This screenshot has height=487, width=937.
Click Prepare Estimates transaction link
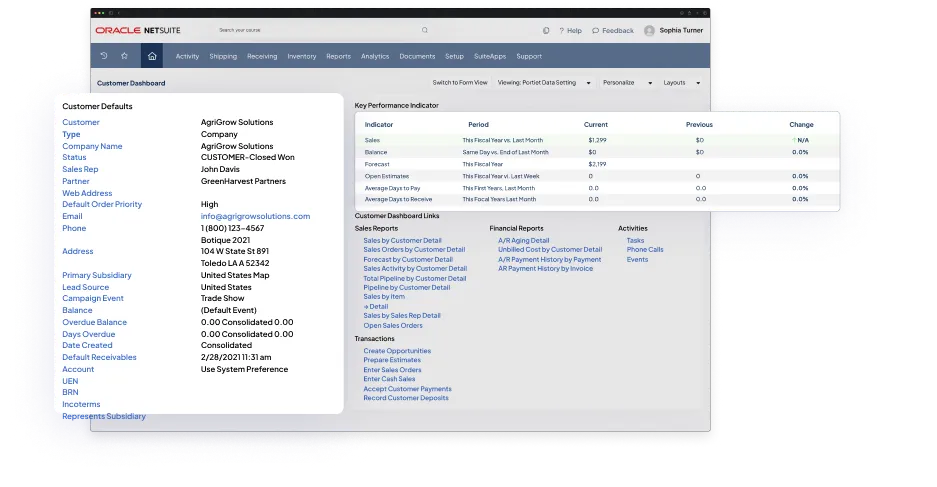(x=392, y=360)
